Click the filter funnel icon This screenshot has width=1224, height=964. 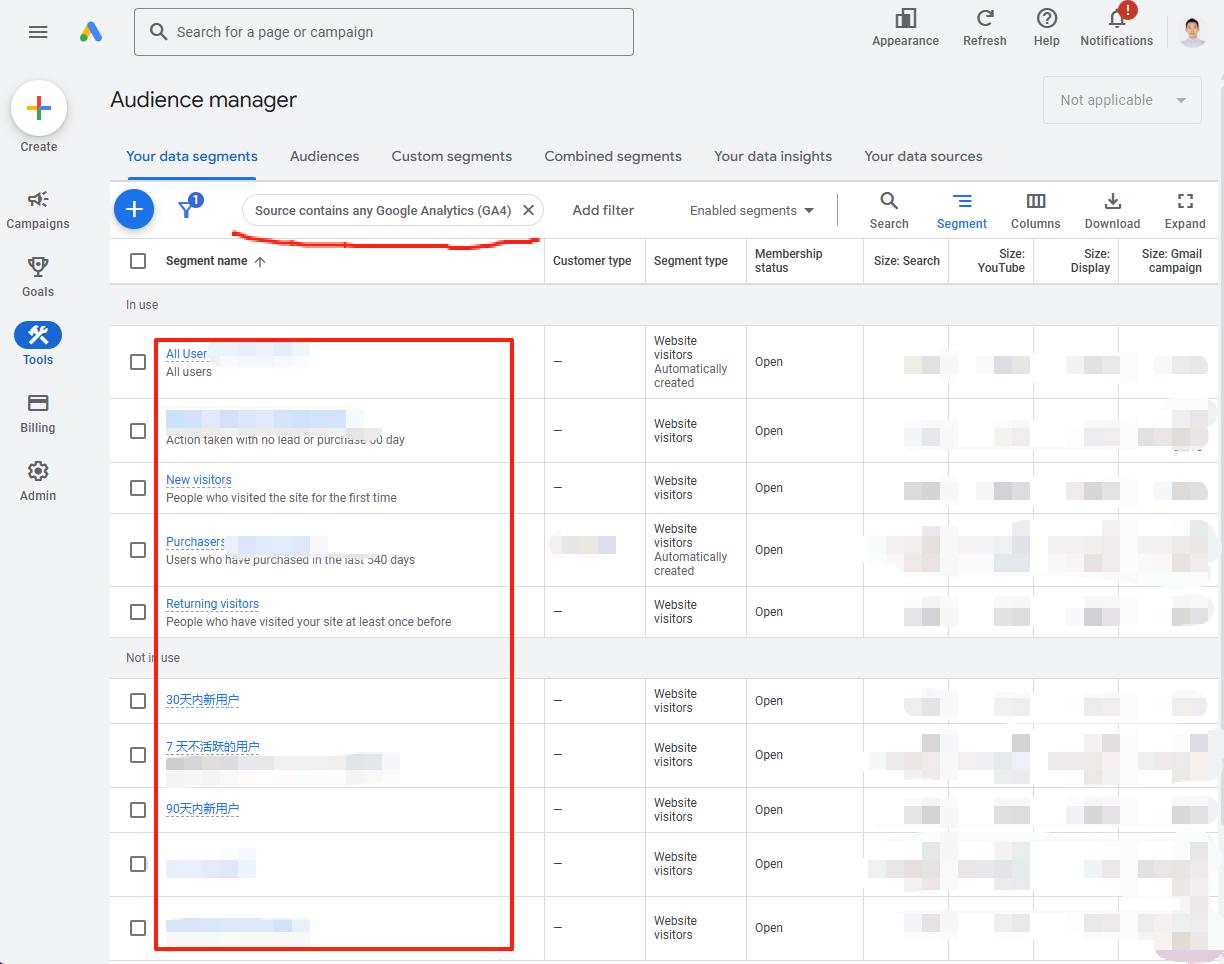click(186, 209)
